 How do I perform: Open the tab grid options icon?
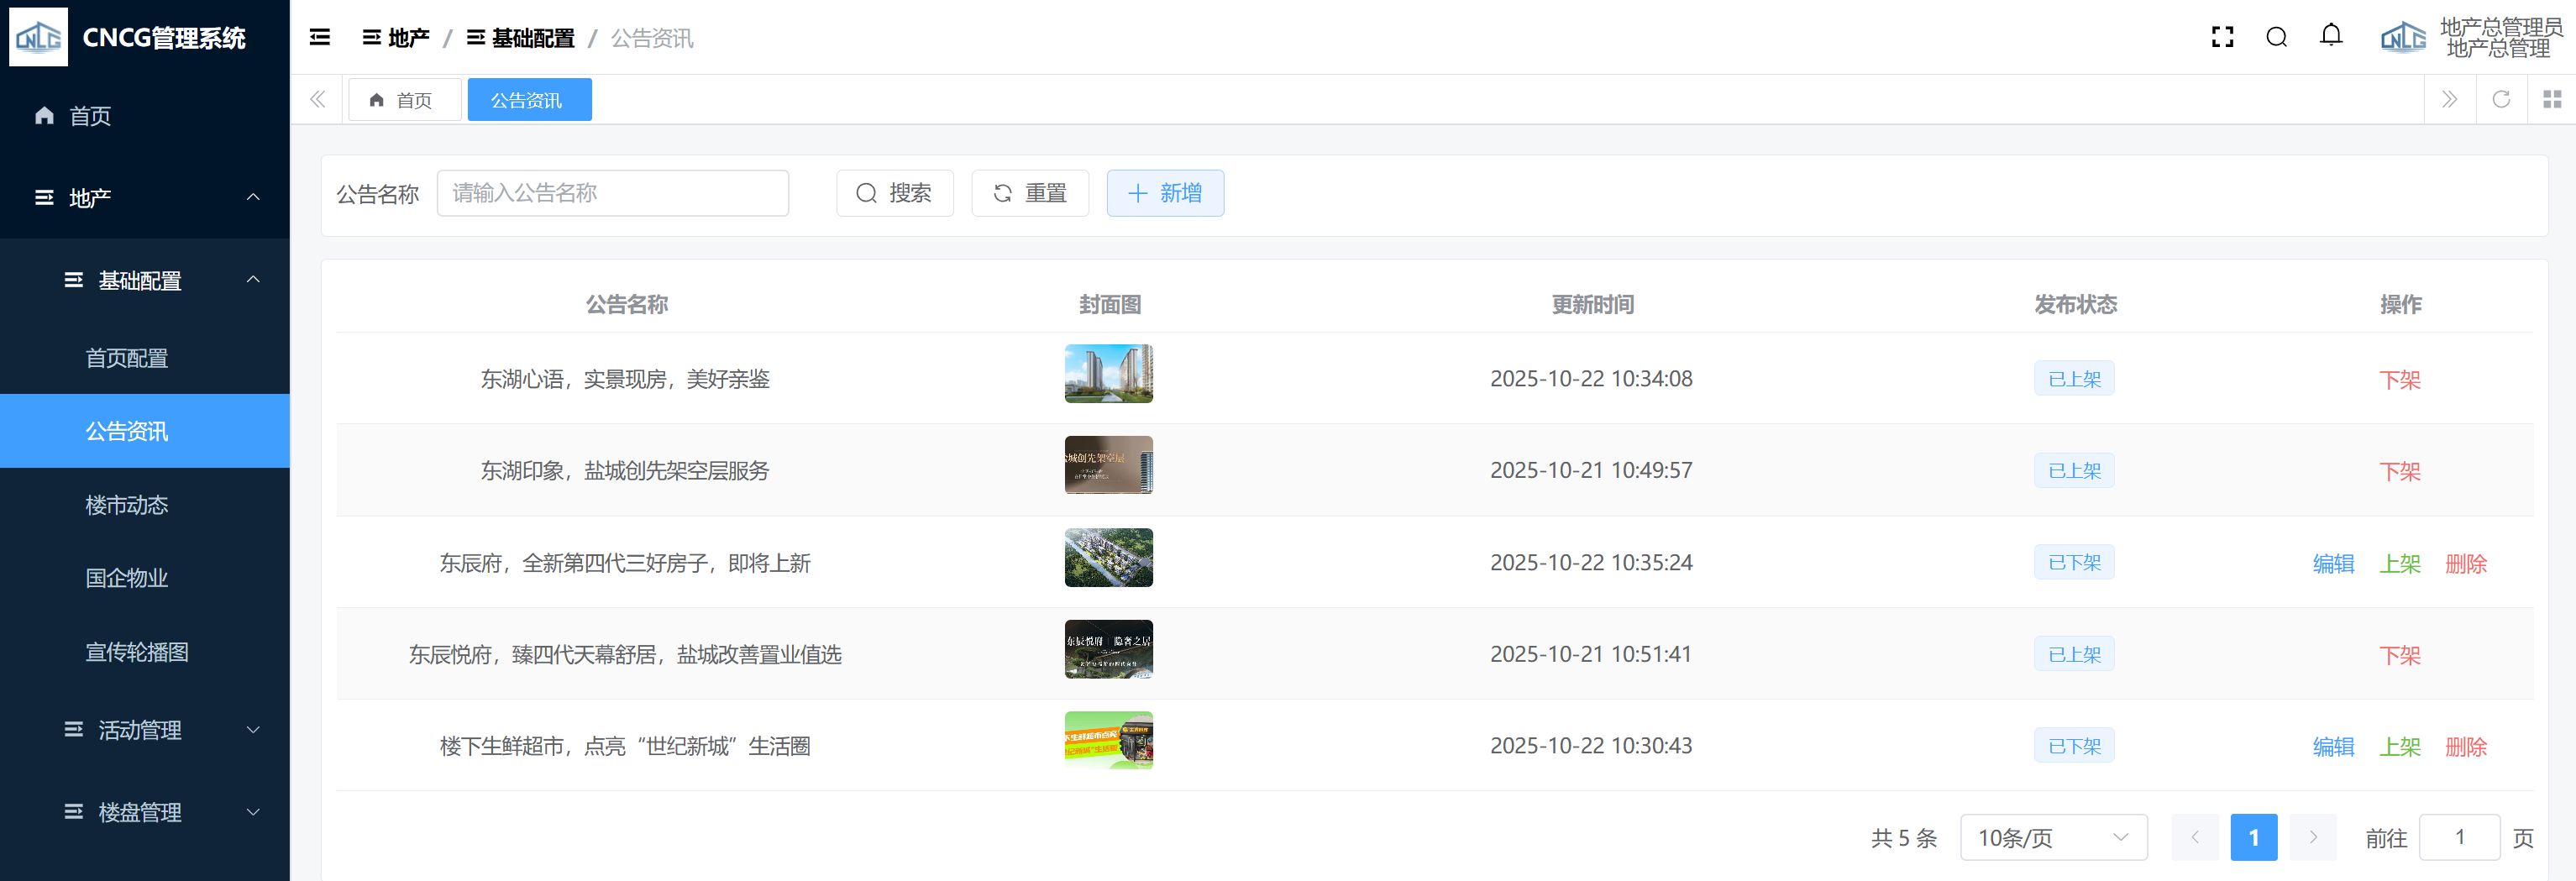[x=2552, y=99]
